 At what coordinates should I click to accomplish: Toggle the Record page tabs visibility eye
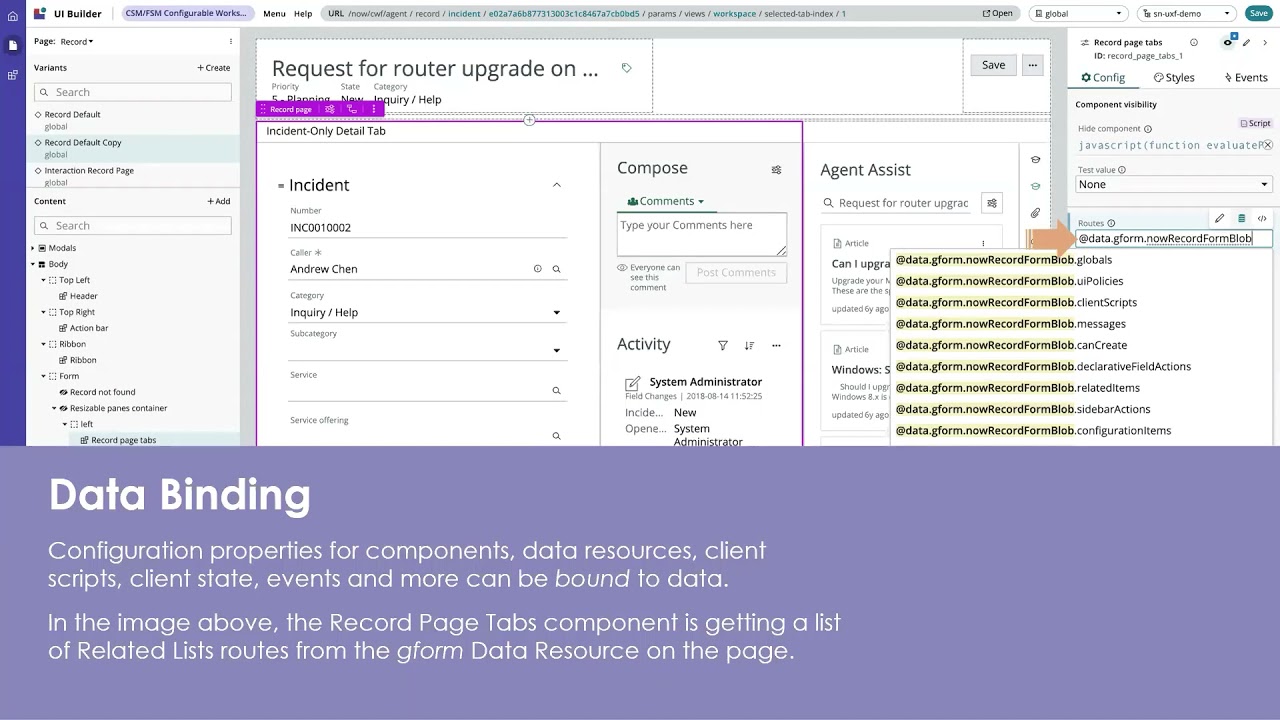pyautogui.click(x=1228, y=43)
